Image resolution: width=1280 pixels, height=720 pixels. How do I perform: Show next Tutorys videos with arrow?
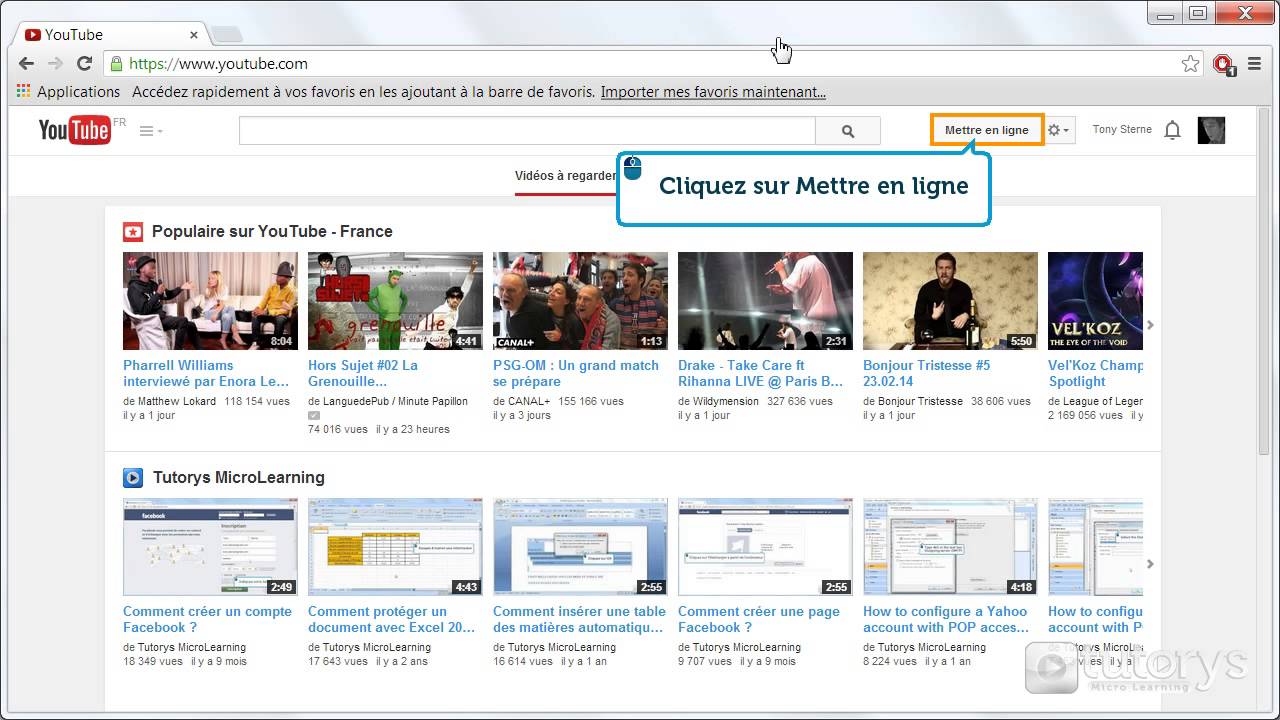[1150, 564]
